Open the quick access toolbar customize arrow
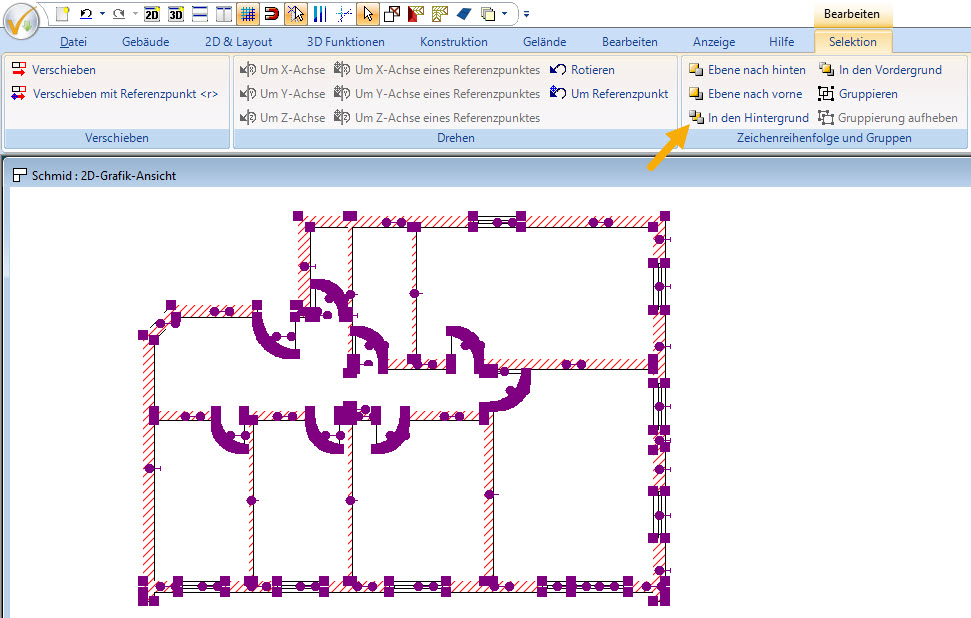Image resolution: width=971 pixels, height=618 pixels. point(526,14)
